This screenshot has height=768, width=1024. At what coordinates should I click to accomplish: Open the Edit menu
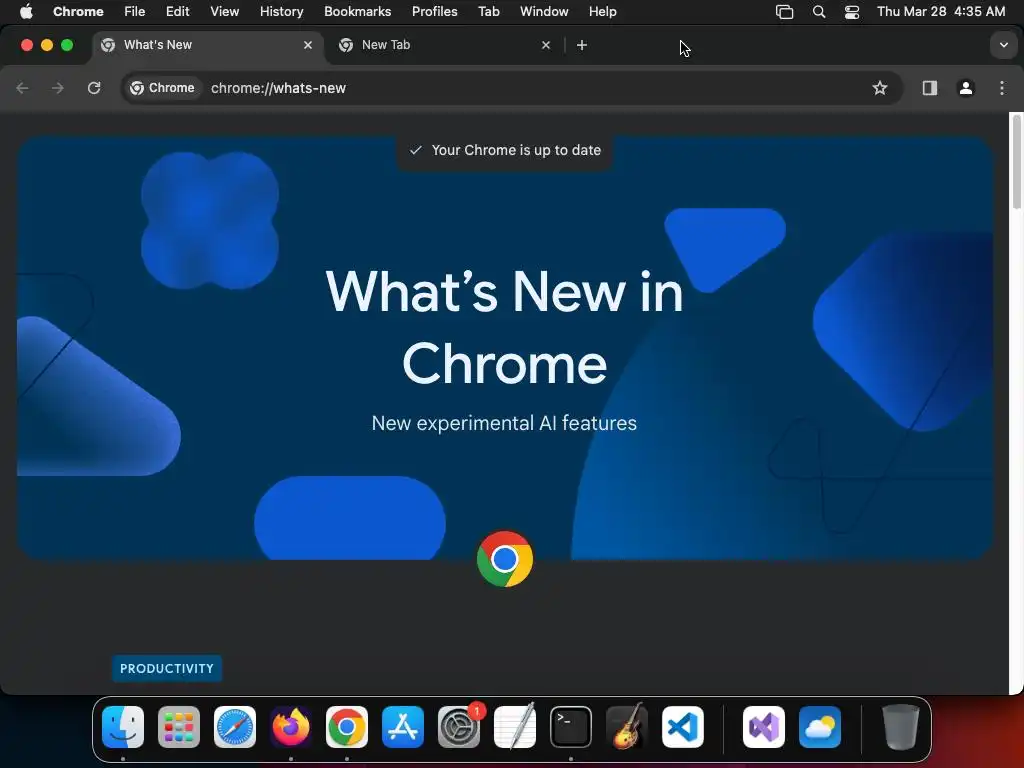coord(178,11)
